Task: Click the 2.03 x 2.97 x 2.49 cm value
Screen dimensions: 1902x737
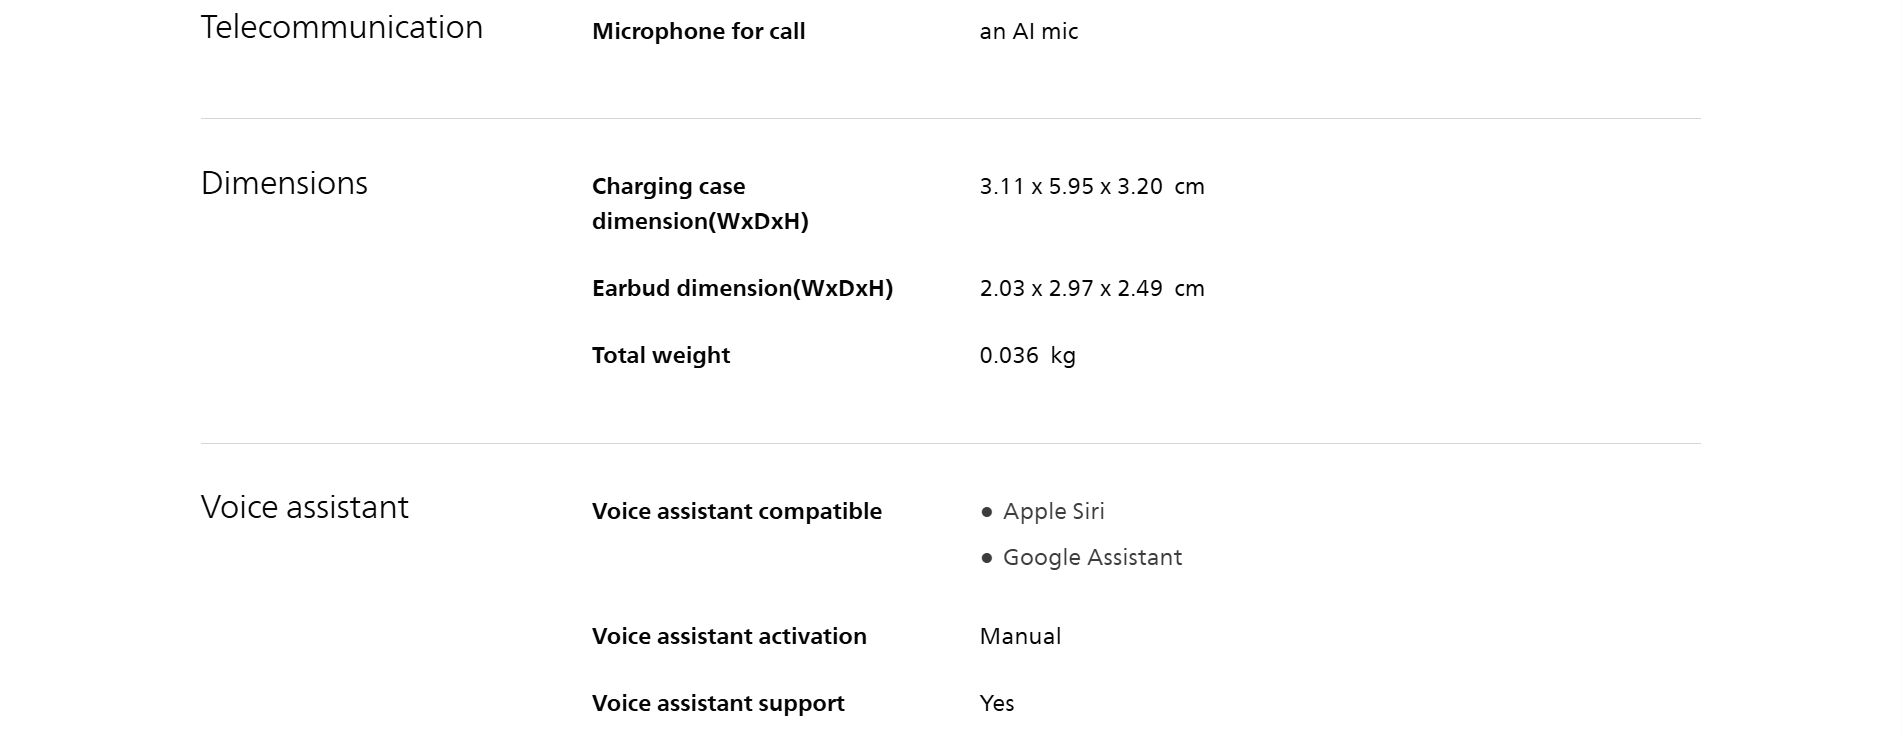Action: click(1091, 288)
